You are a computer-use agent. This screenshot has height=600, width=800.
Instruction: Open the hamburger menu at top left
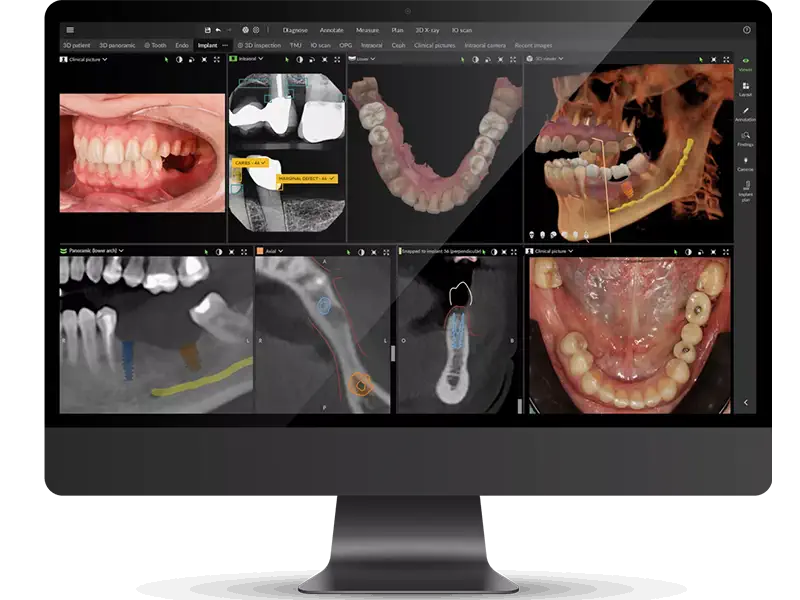pos(70,30)
